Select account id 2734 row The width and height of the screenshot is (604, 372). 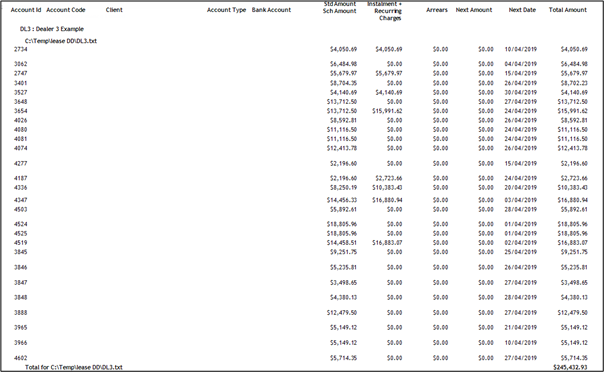(301, 49)
